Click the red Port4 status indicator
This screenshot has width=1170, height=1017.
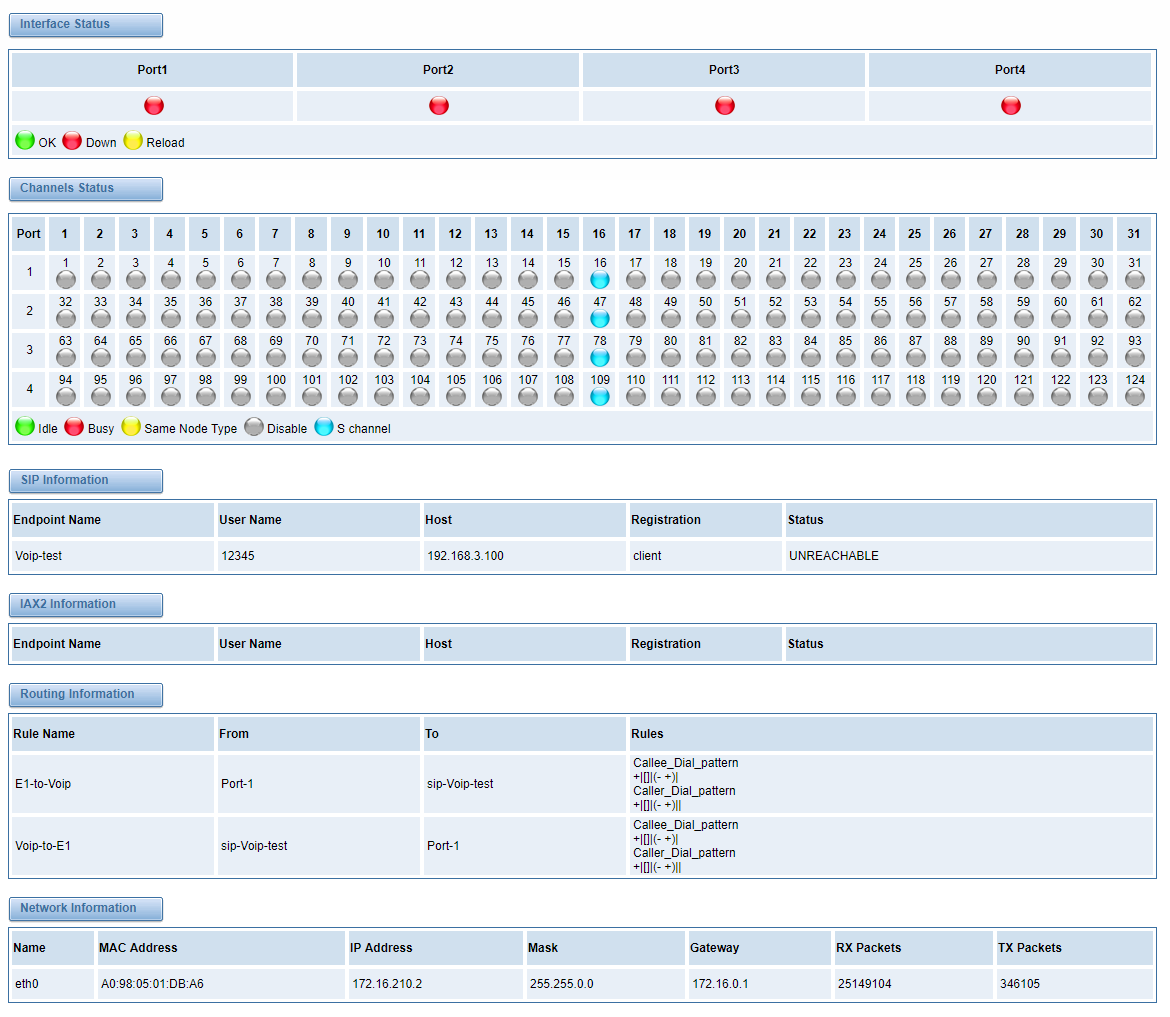1010,105
